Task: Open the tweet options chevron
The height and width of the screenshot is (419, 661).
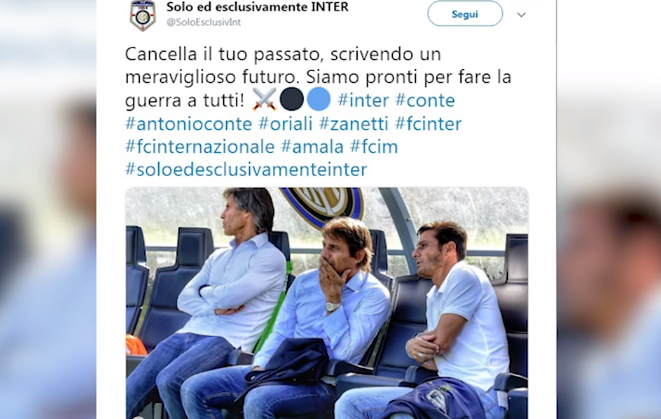Action: [x=521, y=15]
